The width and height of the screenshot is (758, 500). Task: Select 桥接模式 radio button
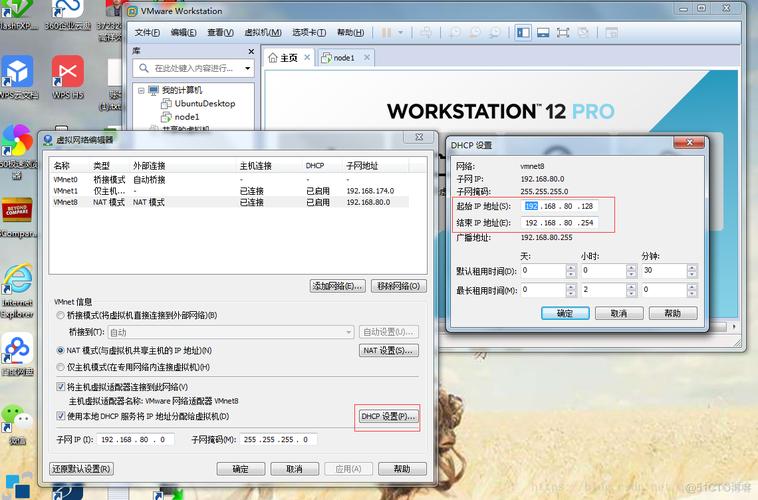[x=60, y=315]
